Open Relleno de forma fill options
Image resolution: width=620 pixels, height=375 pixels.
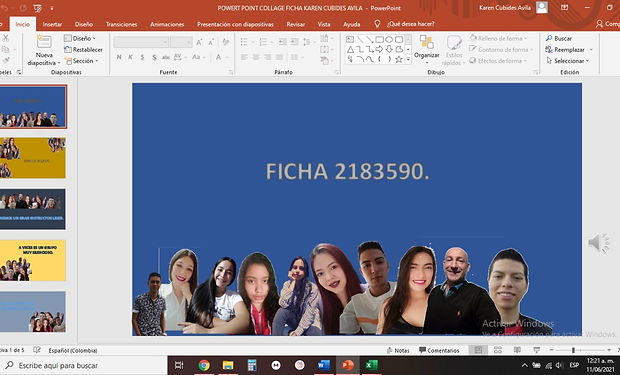click(498, 38)
